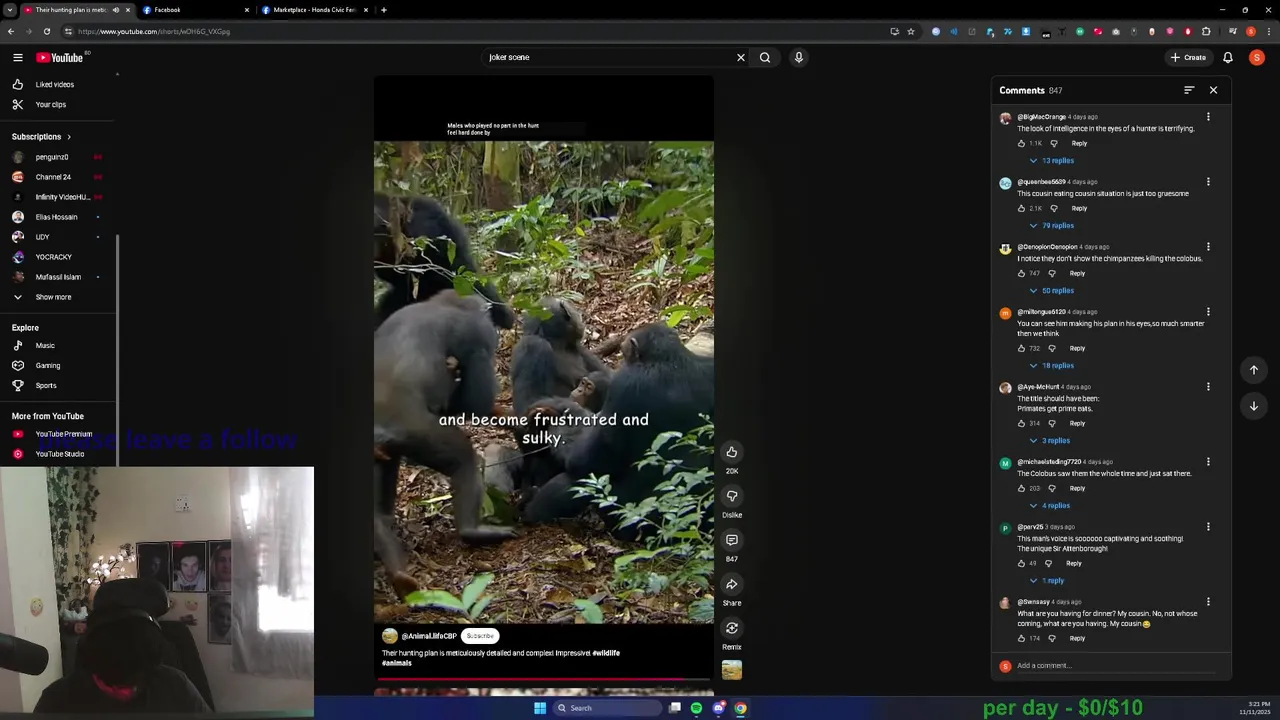Expand 79 replies under queenbee5639
The image size is (1280, 720).
(1052, 226)
